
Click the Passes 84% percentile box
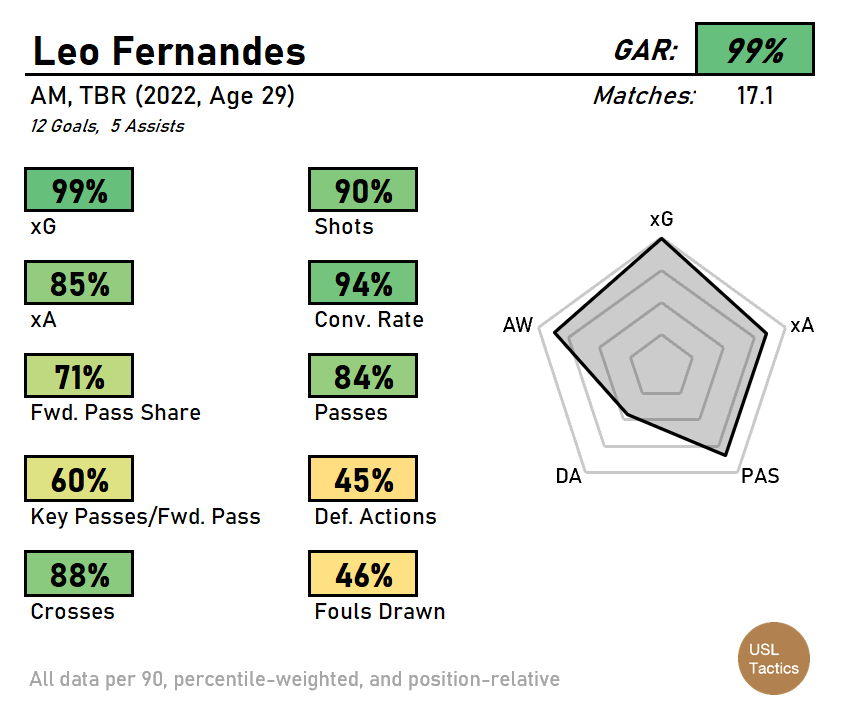click(363, 377)
